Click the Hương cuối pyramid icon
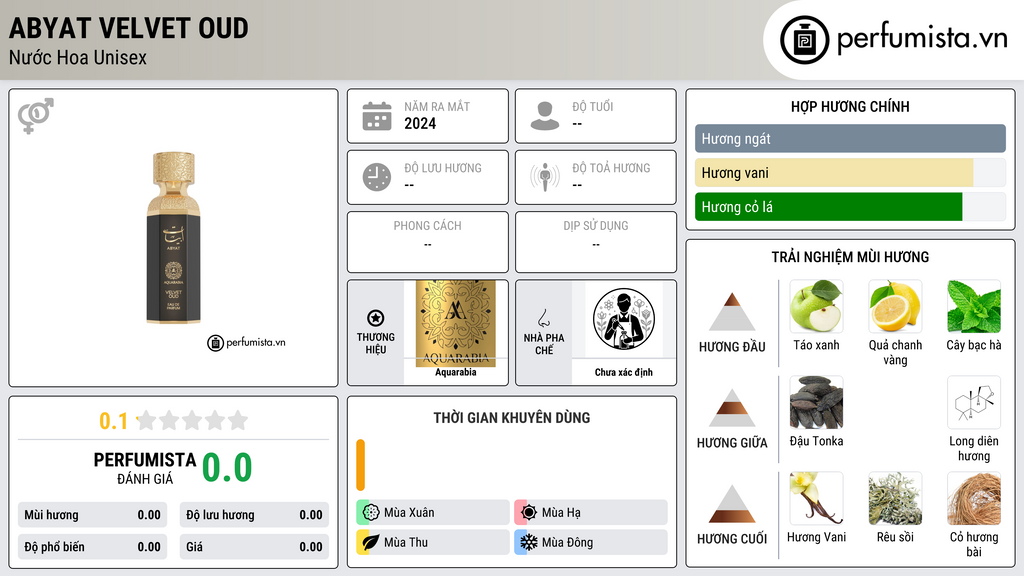 732,504
